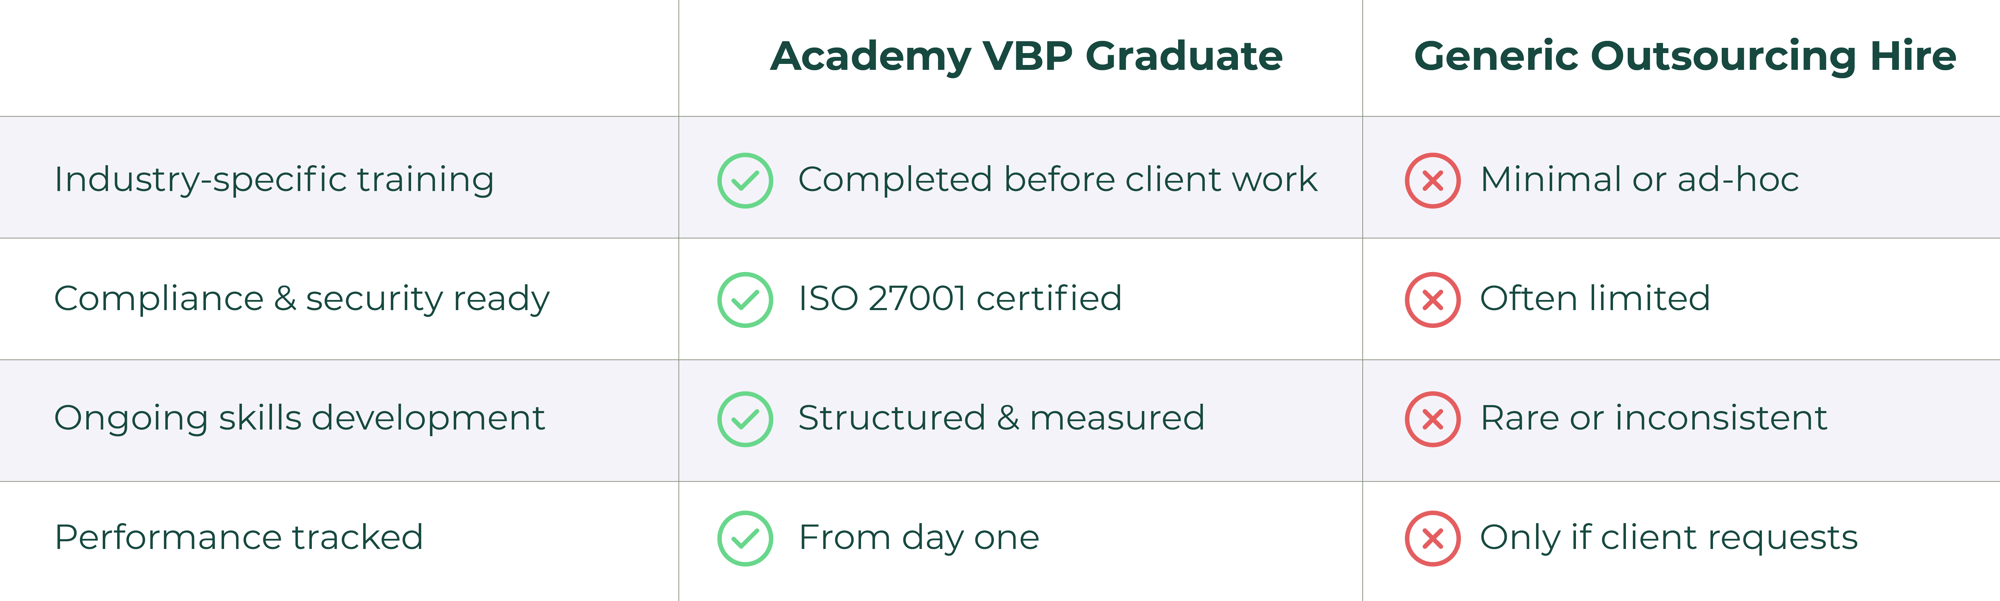Click the Compliance & security ready label

301,299
